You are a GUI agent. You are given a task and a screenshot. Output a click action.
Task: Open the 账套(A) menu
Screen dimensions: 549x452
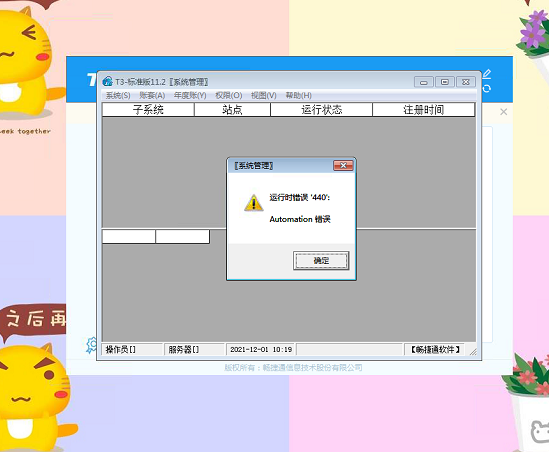152,95
